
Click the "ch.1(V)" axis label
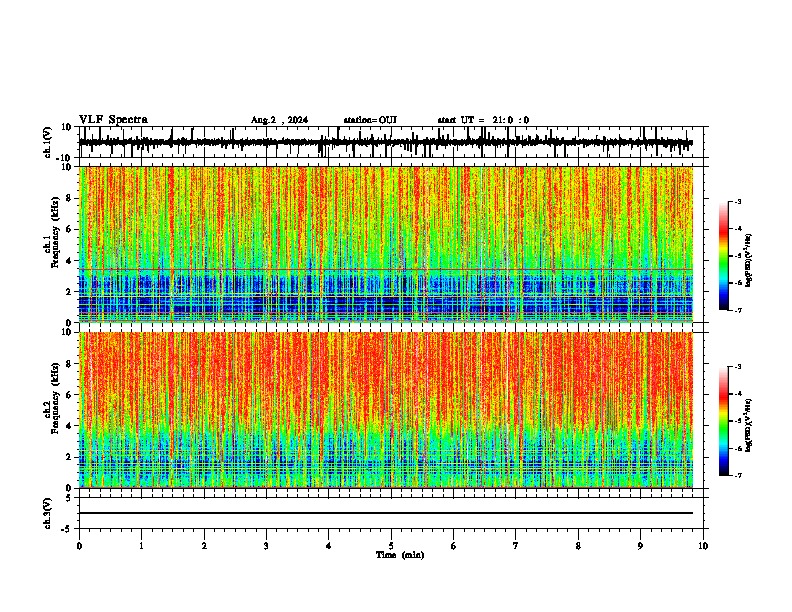(48, 142)
